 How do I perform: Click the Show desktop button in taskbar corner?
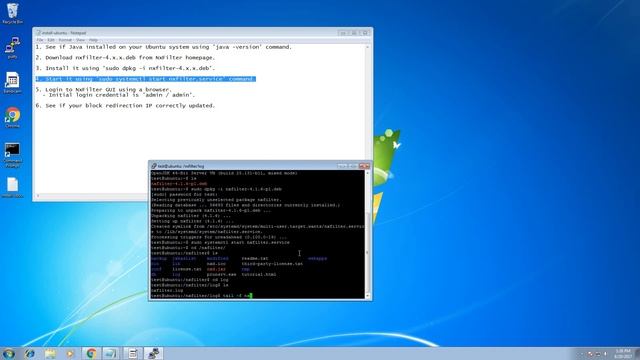point(637,354)
